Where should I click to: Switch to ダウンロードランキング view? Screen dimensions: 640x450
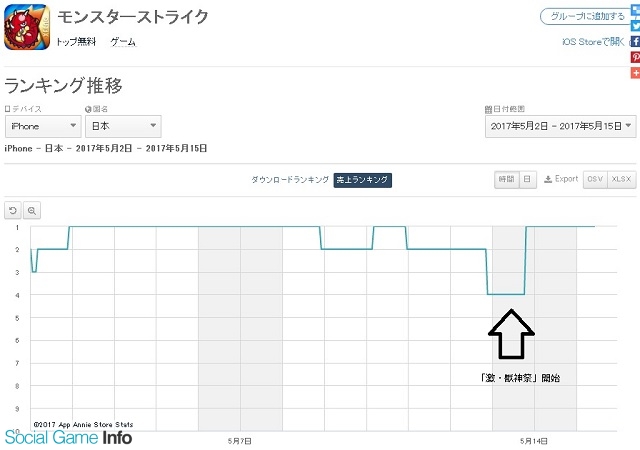pyautogui.click(x=289, y=180)
